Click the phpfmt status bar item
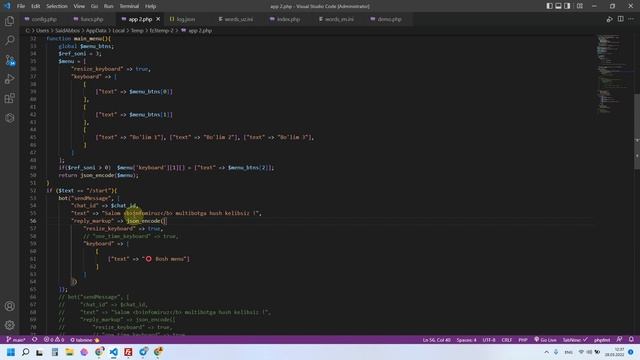 click(x=602, y=340)
